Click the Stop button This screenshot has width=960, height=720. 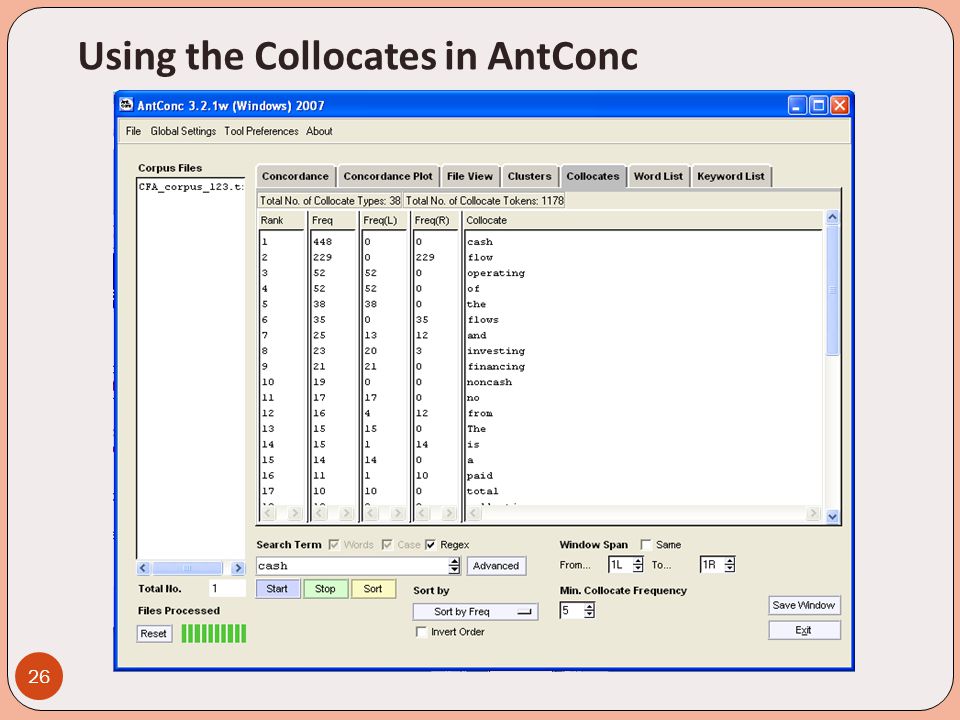click(325, 588)
